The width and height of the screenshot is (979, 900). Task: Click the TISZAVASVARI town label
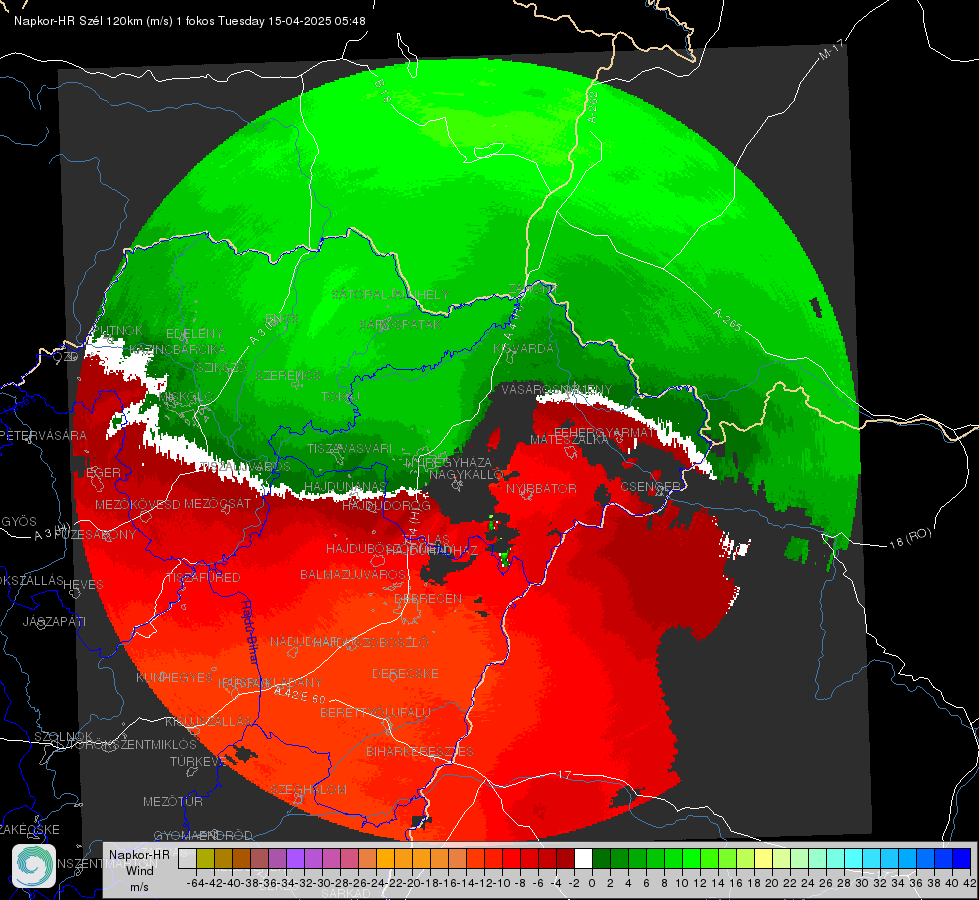coord(350,448)
